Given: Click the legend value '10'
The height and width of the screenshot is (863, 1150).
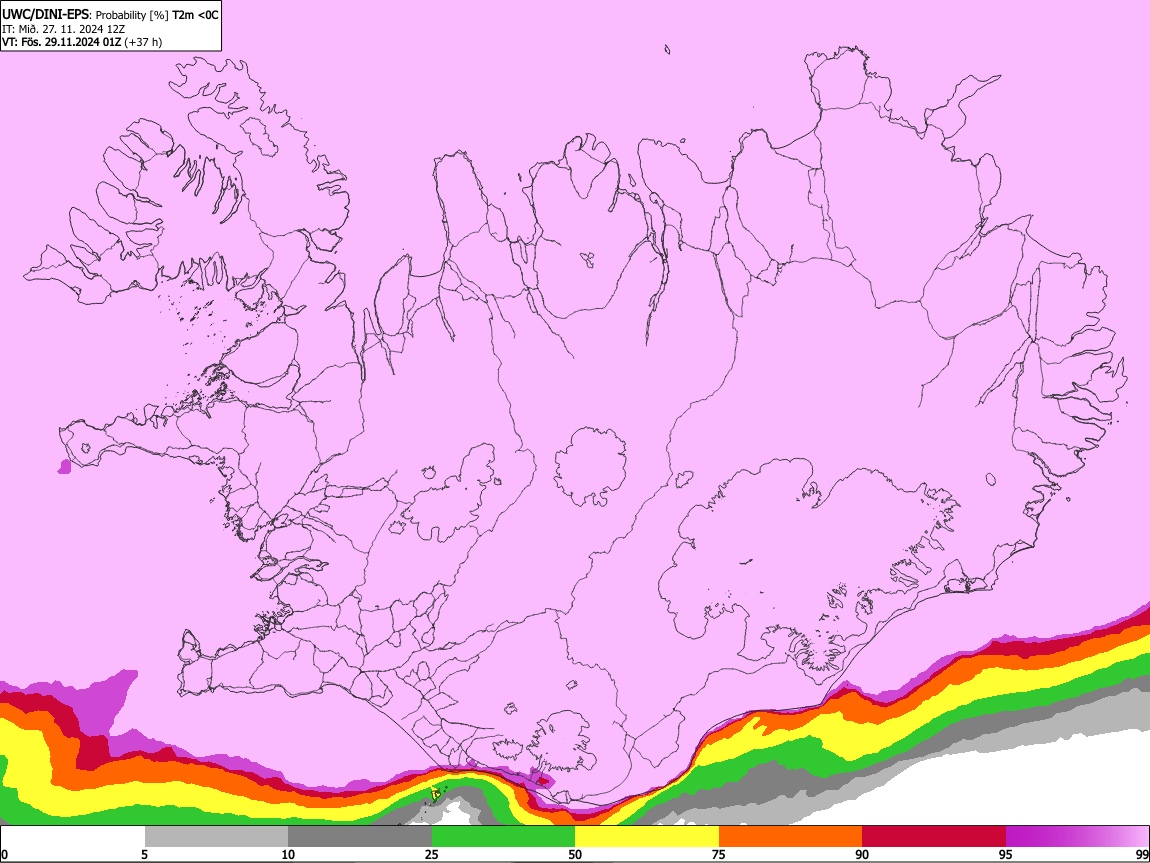Looking at the screenshot, I should 288,854.
